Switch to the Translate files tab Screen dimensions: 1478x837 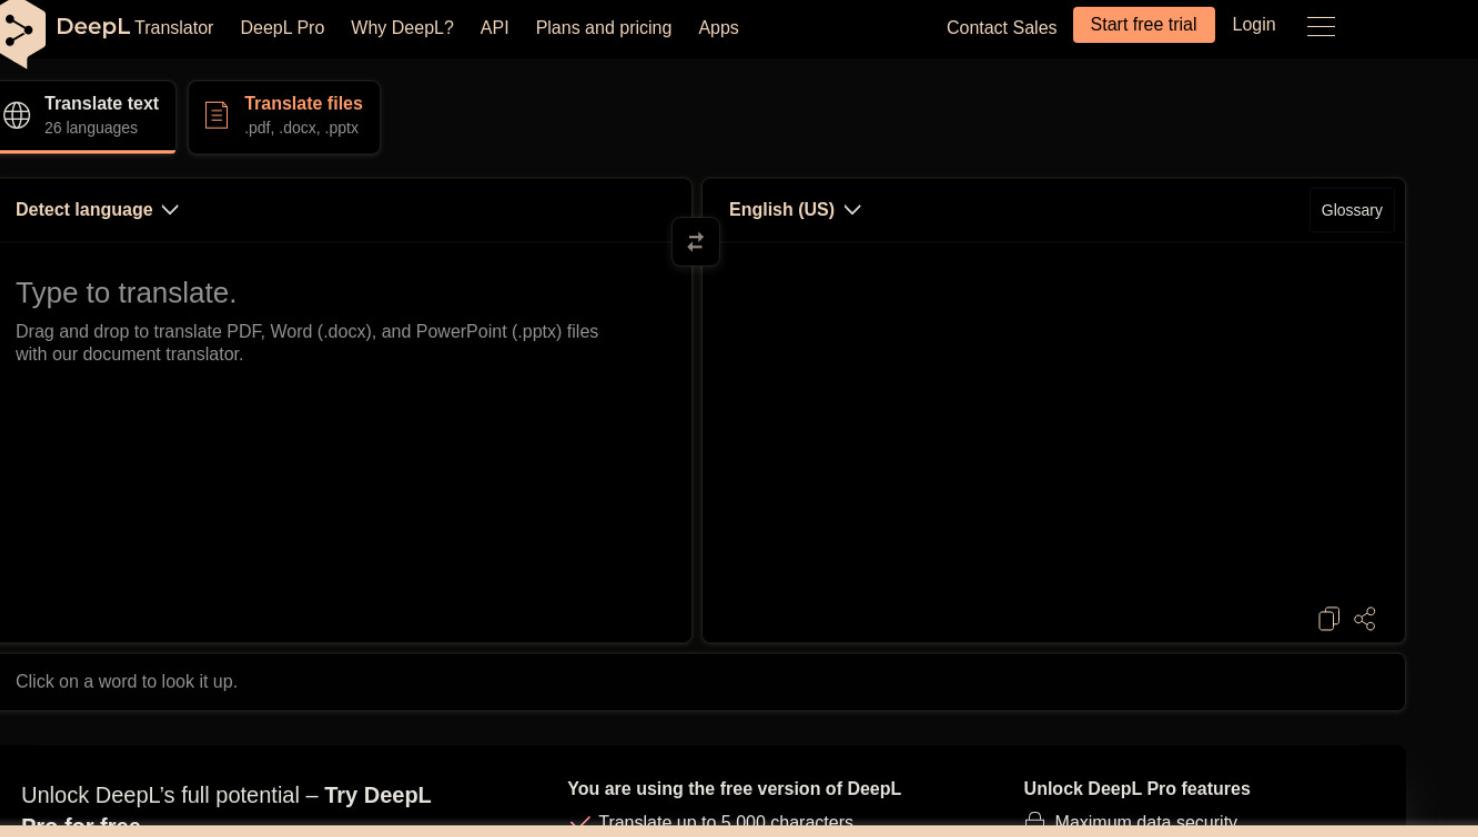(284, 116)
